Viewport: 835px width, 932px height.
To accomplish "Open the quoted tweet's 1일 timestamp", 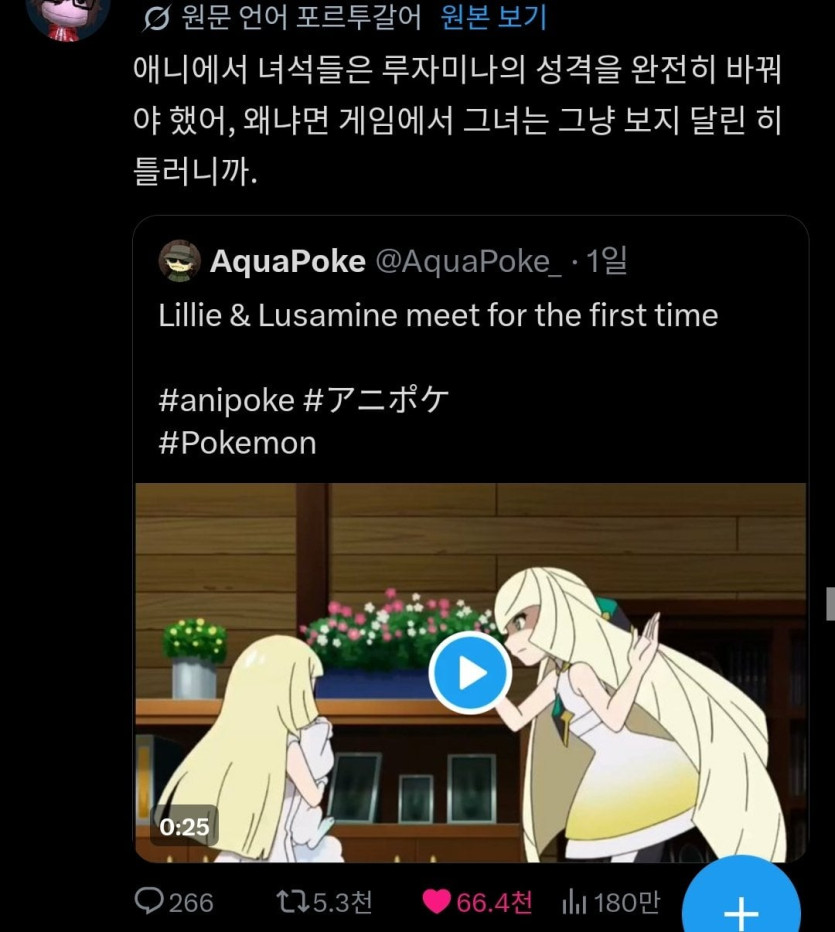I will pos(607,260).
